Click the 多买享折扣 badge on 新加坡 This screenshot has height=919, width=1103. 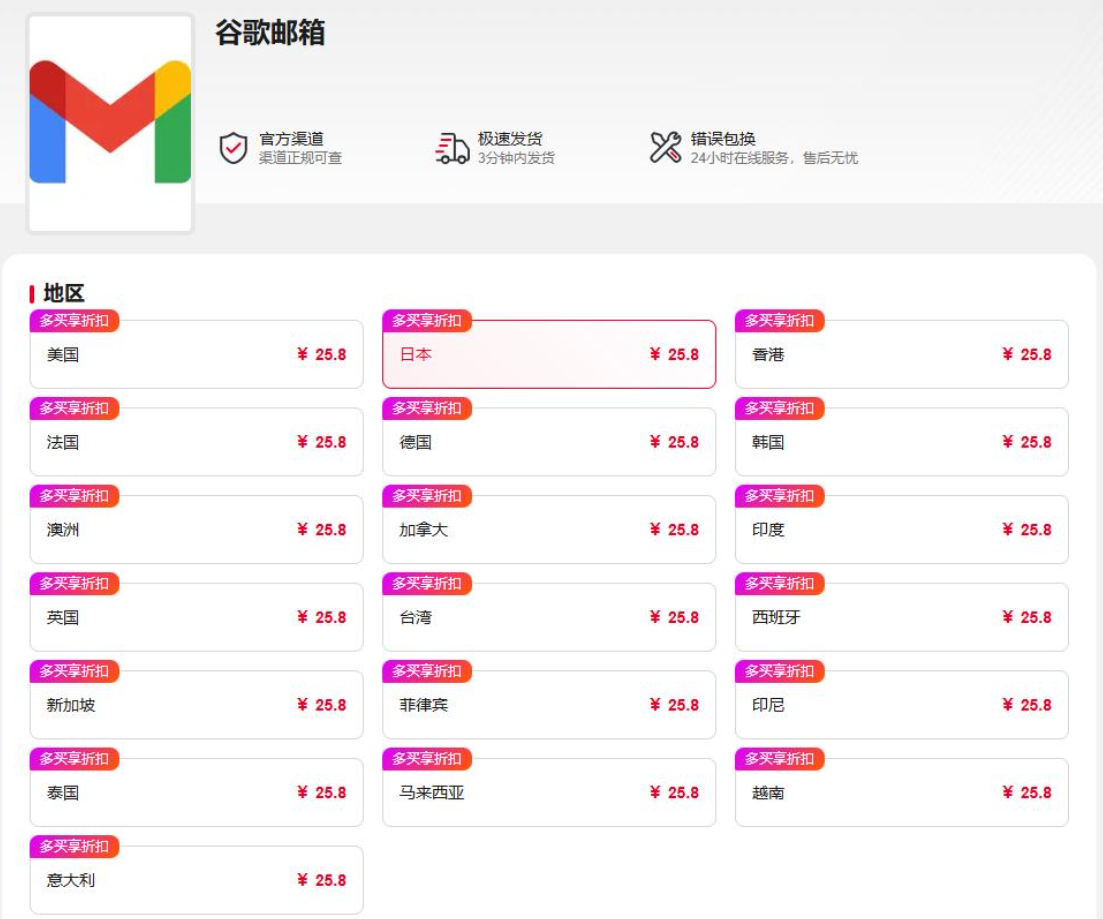coord(74,671)
